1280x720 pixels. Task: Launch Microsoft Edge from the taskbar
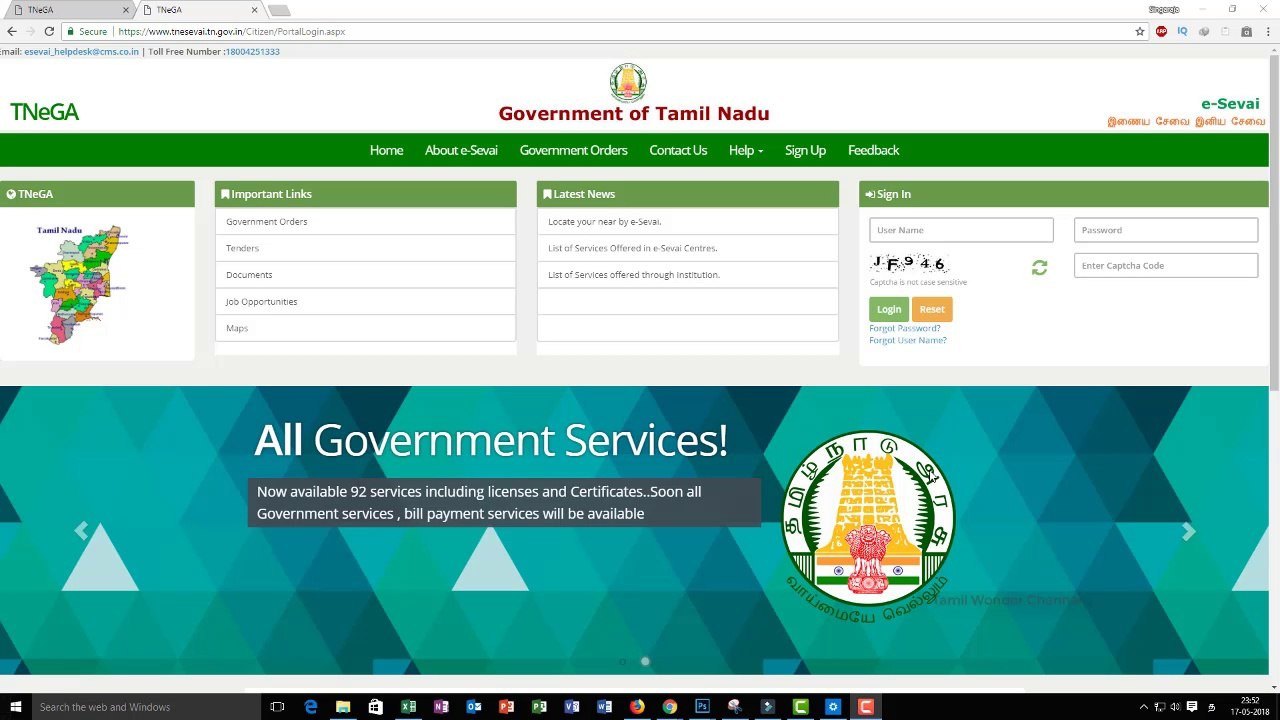310,707
